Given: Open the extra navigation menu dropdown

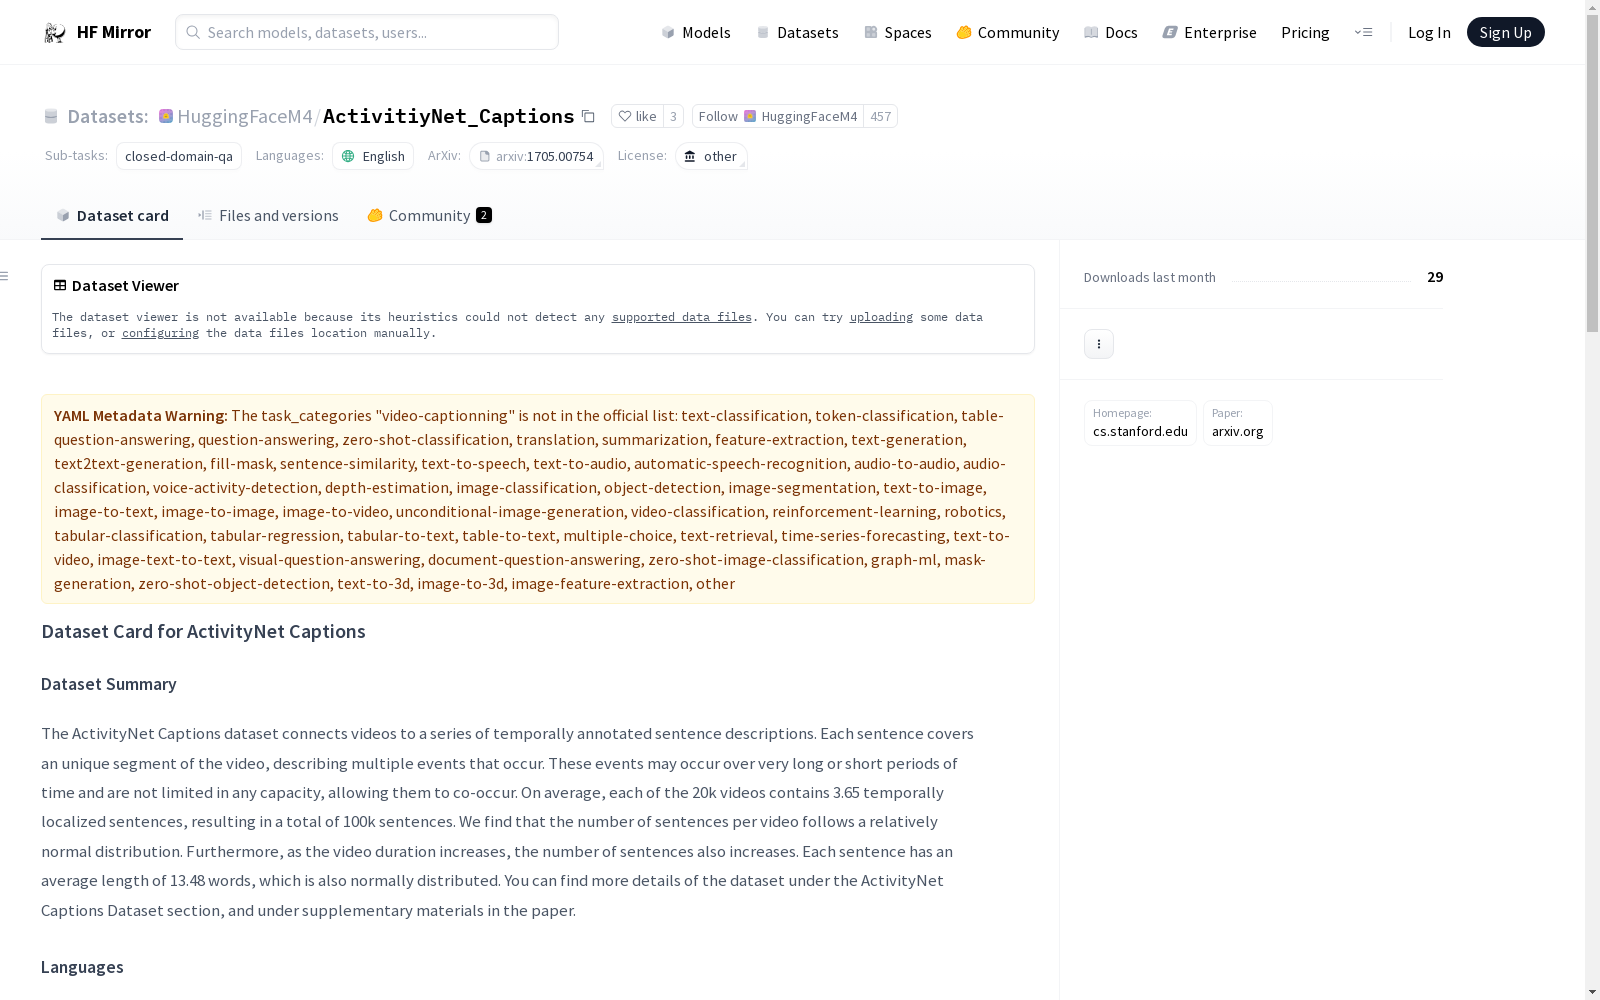Looking at the screenshot, I should tap(1364, 32).
